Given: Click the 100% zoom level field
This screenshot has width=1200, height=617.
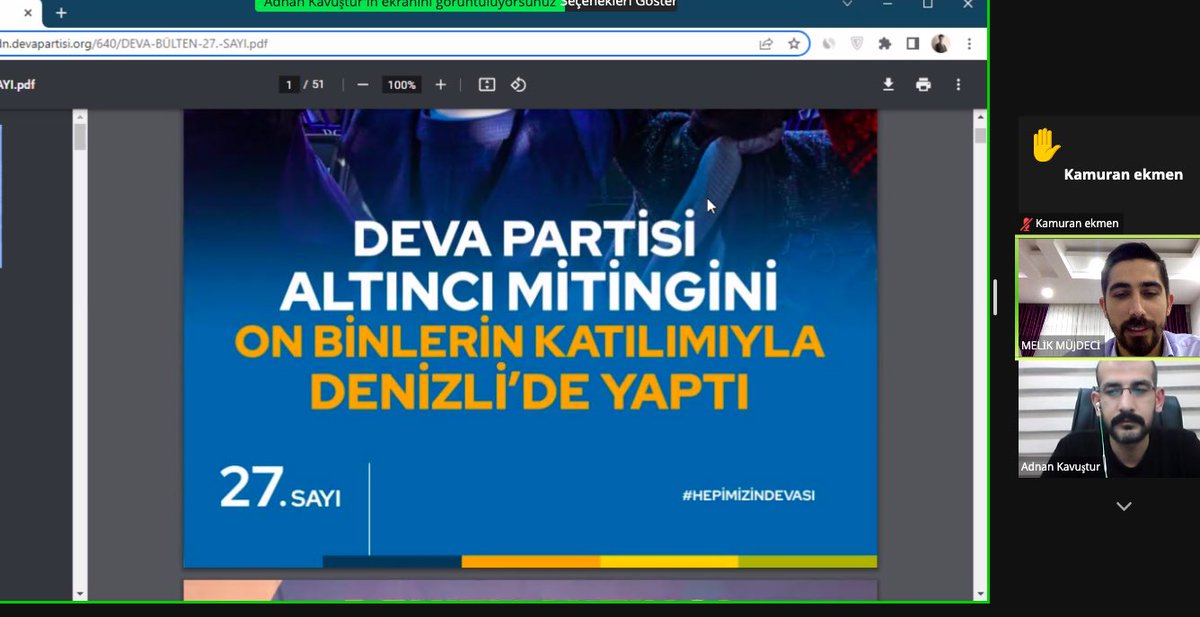Looking at the screenshot, I should click(x=402, y=85).
